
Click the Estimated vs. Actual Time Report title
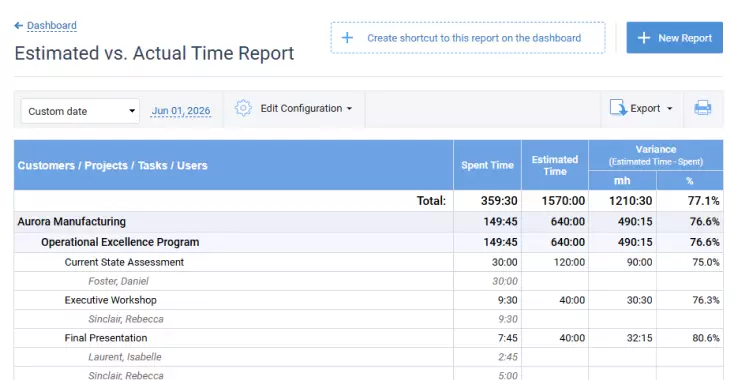pos(154,53)
